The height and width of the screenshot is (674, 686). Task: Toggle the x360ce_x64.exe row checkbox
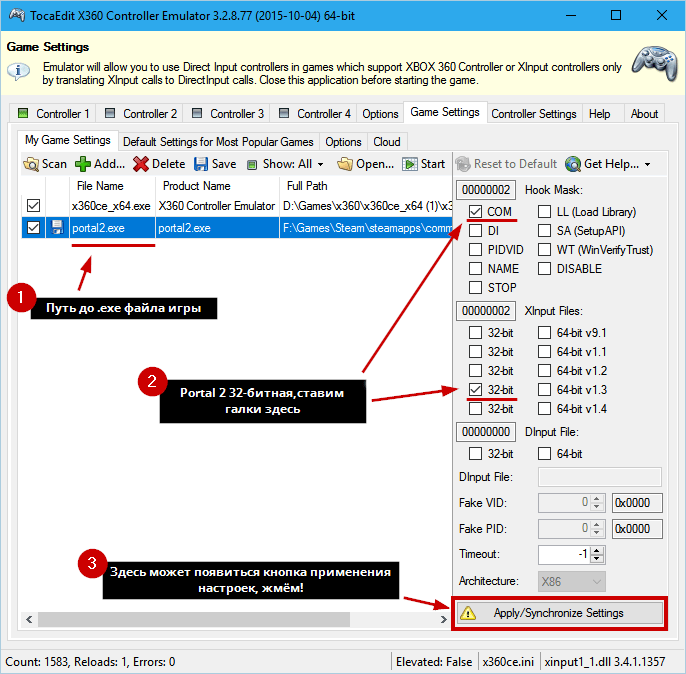pos(33,206)
